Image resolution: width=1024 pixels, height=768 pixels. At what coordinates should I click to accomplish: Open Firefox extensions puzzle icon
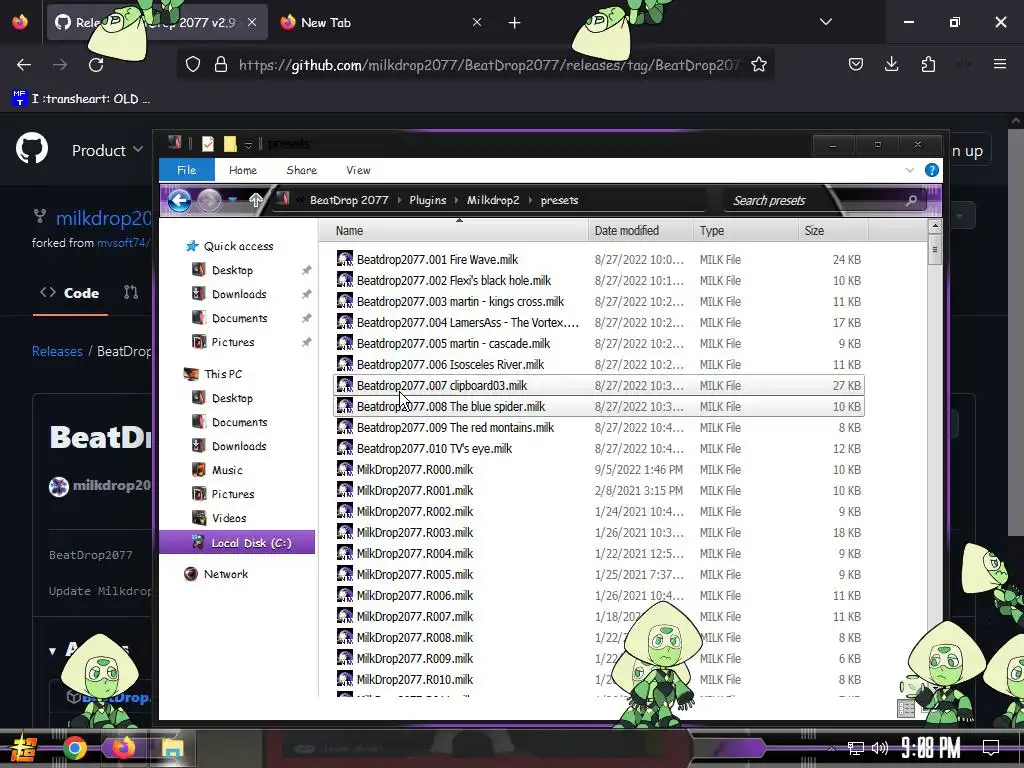click(x=928, y=64)
